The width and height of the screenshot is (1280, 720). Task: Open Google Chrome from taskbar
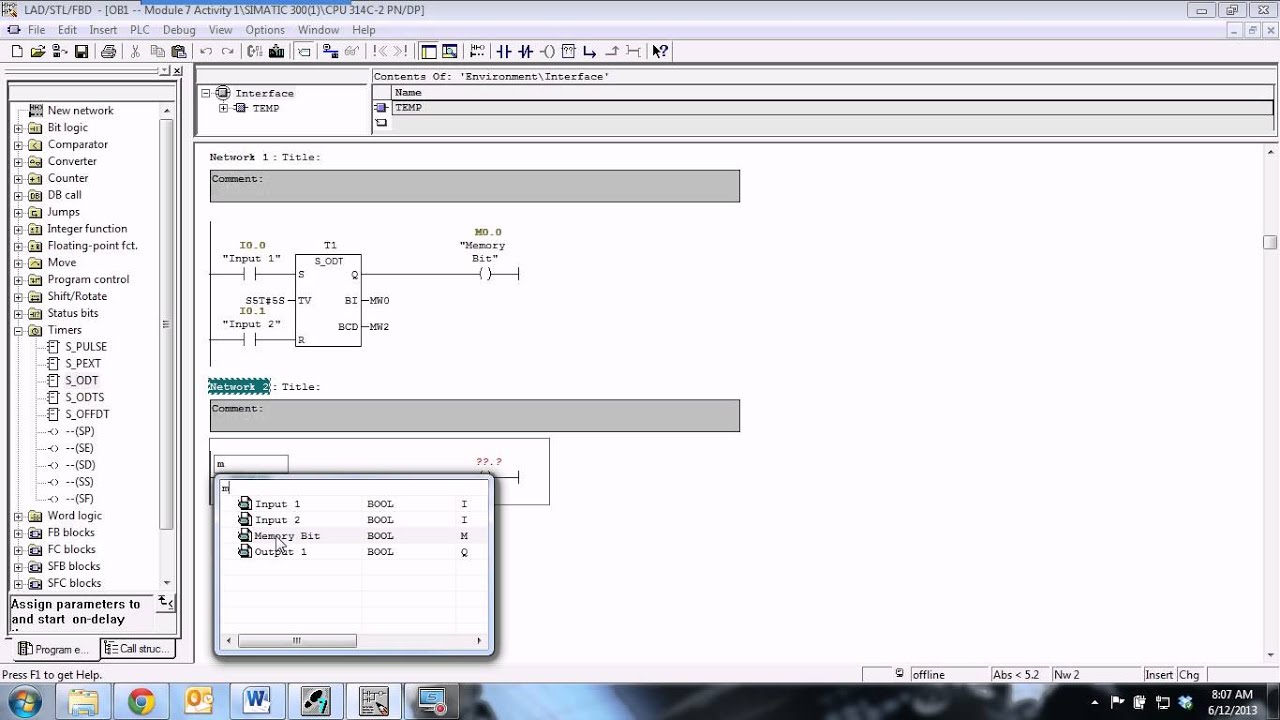139,701
